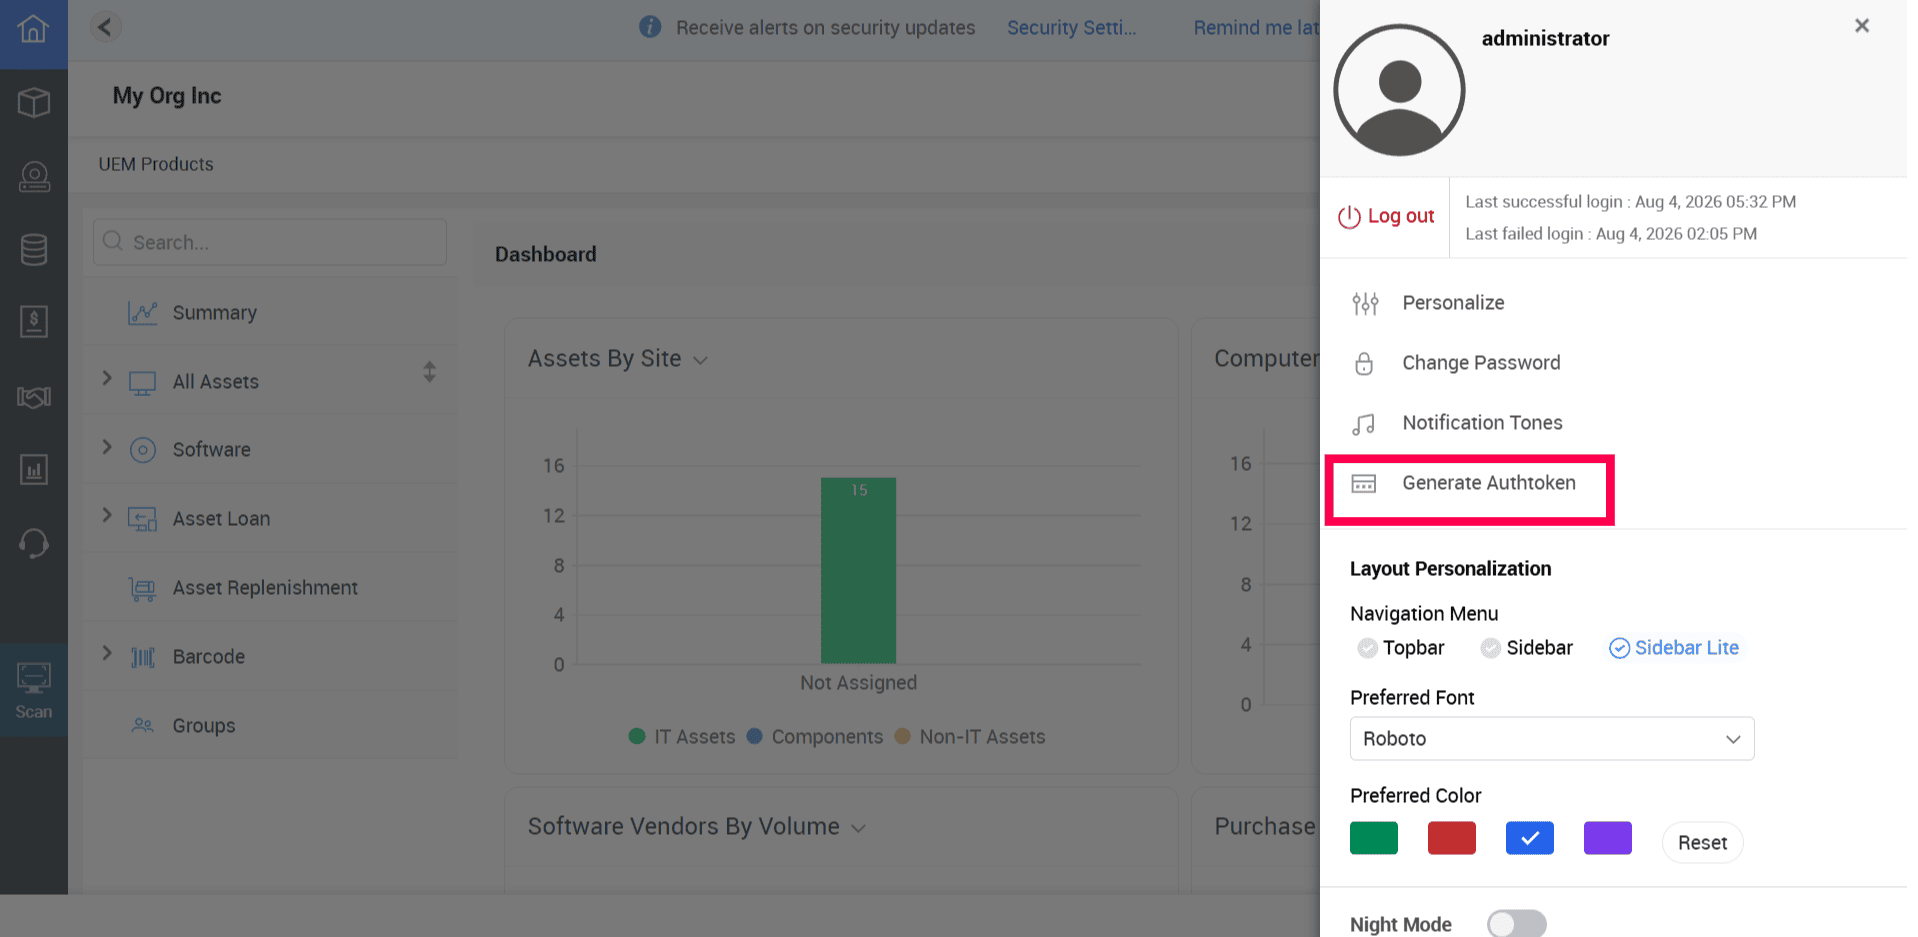
Task: Toggle Components legend entry
Action: [815, 737]
